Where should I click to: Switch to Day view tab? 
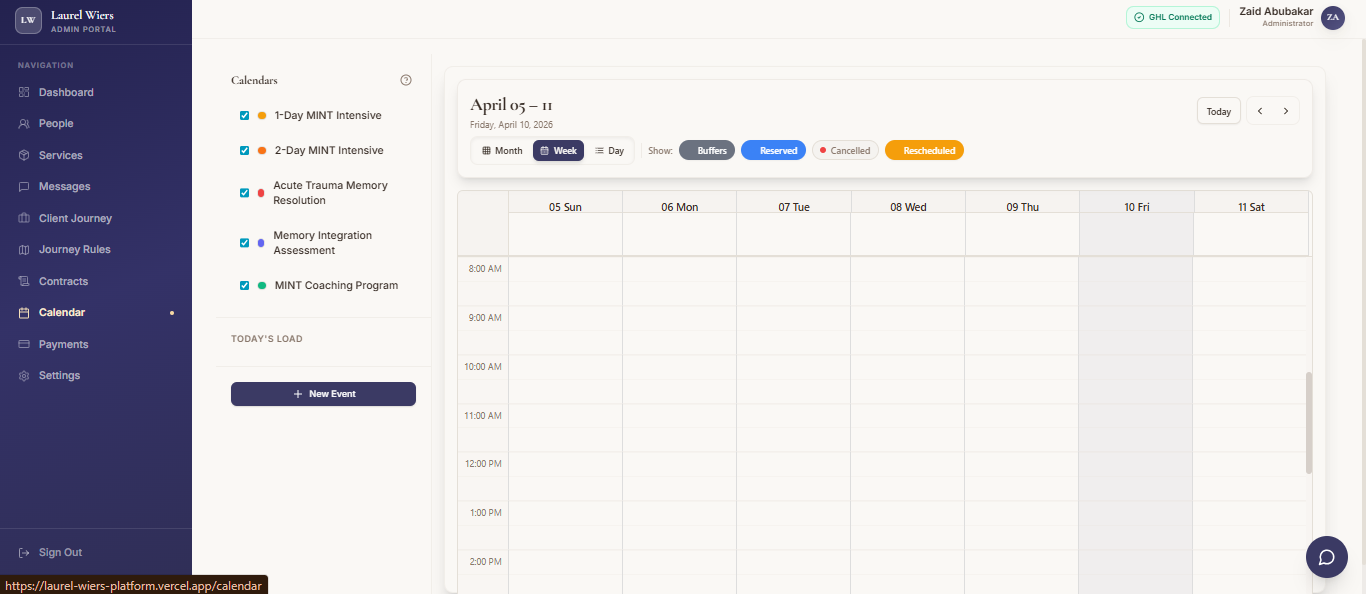click(609, 151)
